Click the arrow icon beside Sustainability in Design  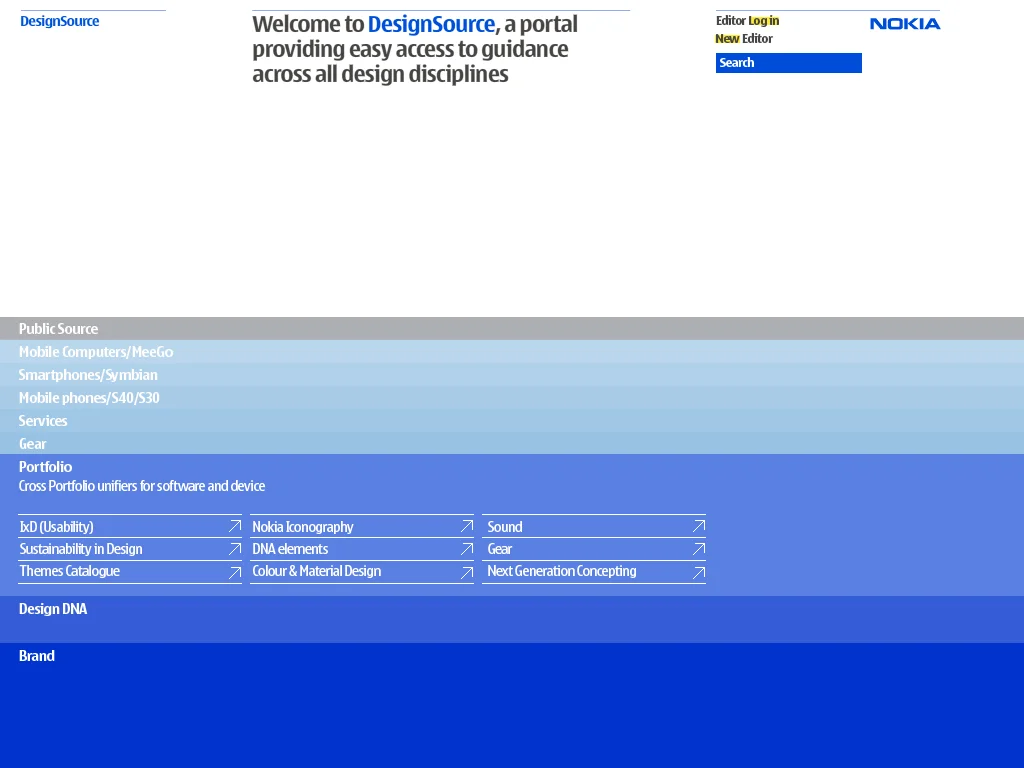click(234, 549)
